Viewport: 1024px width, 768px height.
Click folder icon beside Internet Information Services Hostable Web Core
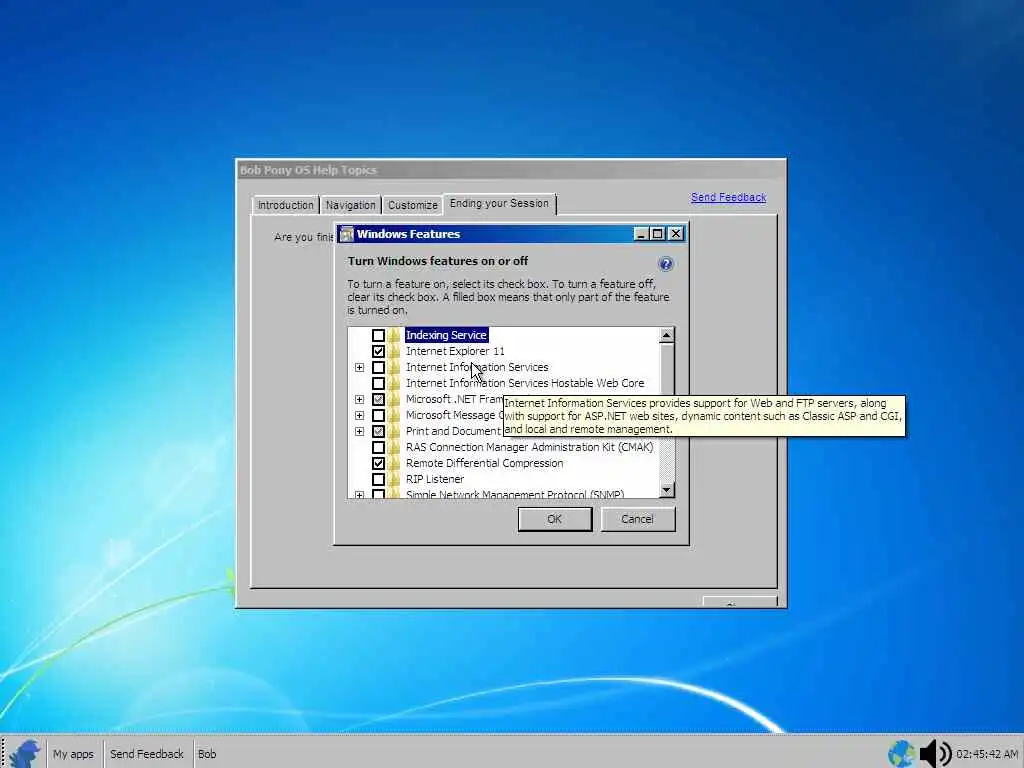pos(394,383)
